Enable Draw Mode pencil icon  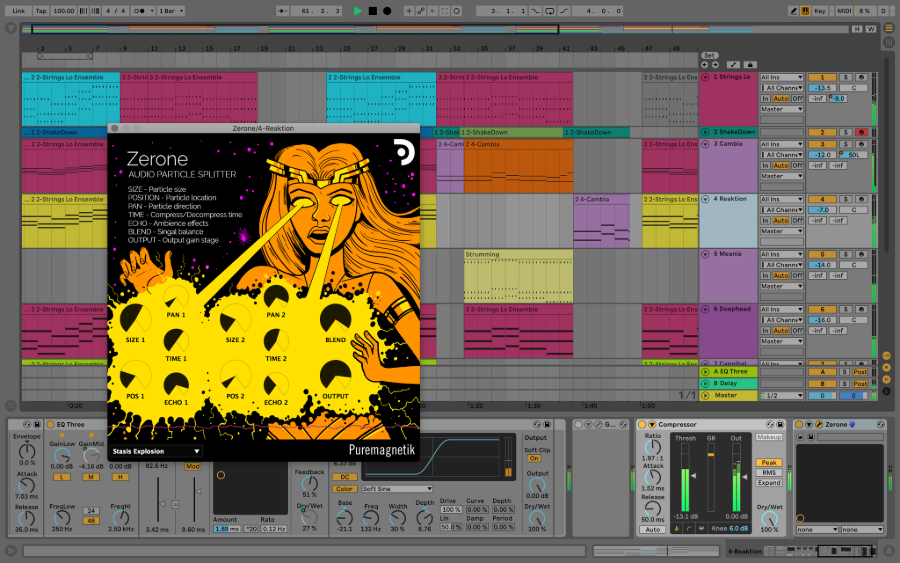click(794, 10)
